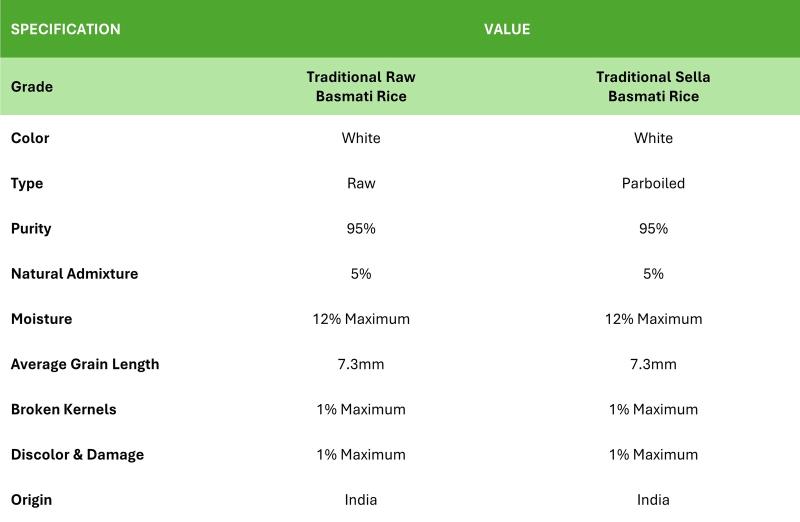
Task: Click Traditional Raw Basmati Rice heading
Action: coord(361,86)
